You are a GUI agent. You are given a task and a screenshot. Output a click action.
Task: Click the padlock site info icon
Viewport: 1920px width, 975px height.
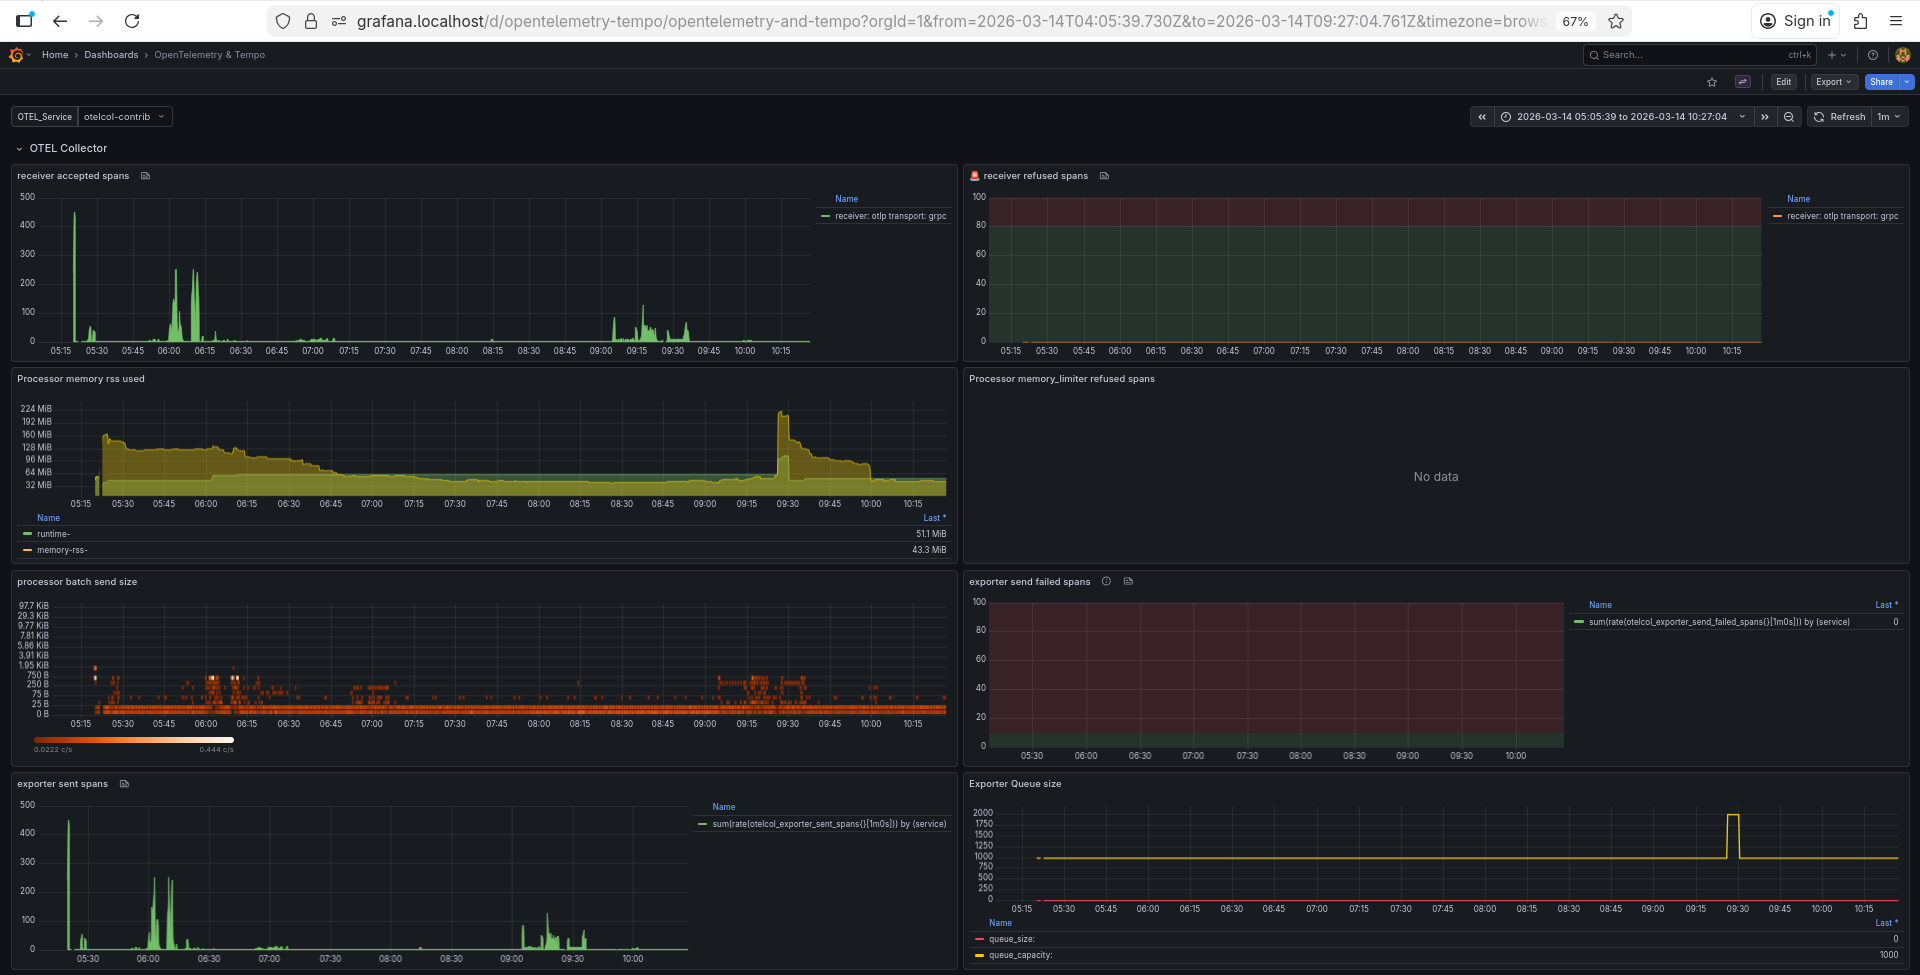click(311, 21)
